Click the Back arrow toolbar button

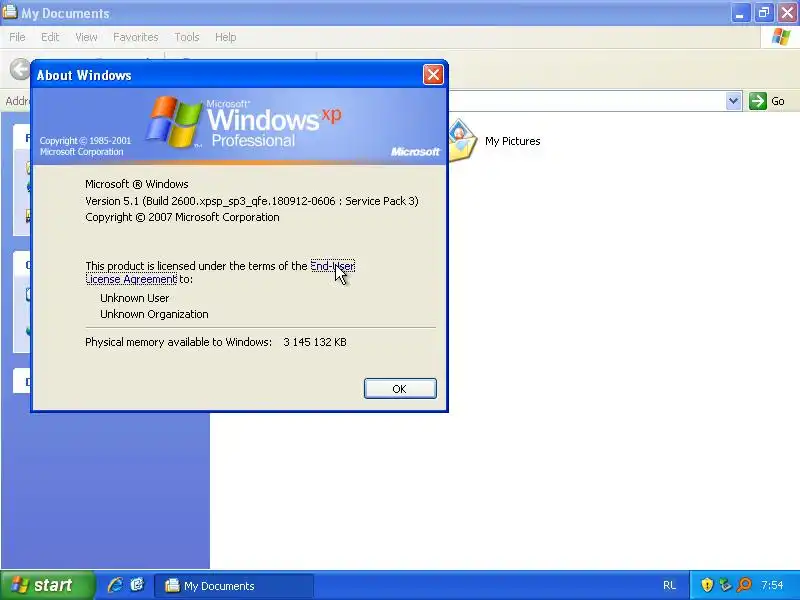pyautogui.click(x=20, y=69)
